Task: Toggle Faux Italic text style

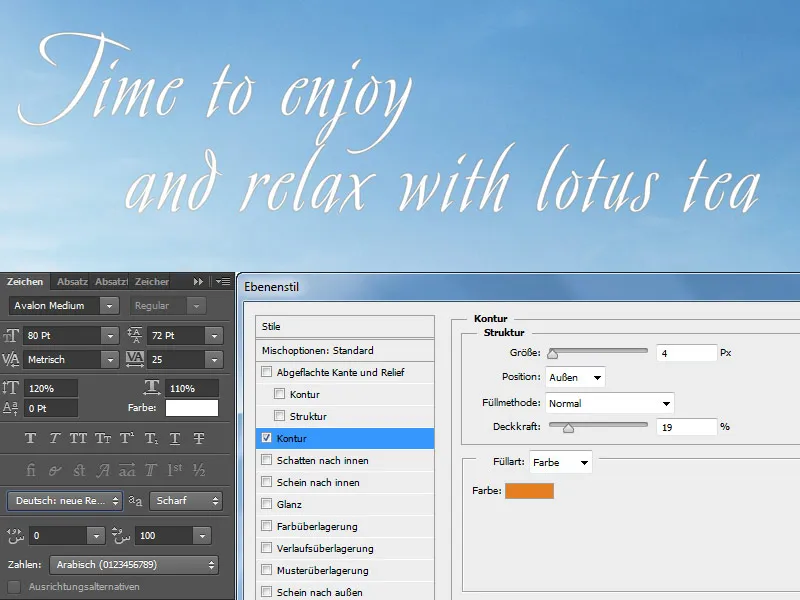Action: coord(55,438)
